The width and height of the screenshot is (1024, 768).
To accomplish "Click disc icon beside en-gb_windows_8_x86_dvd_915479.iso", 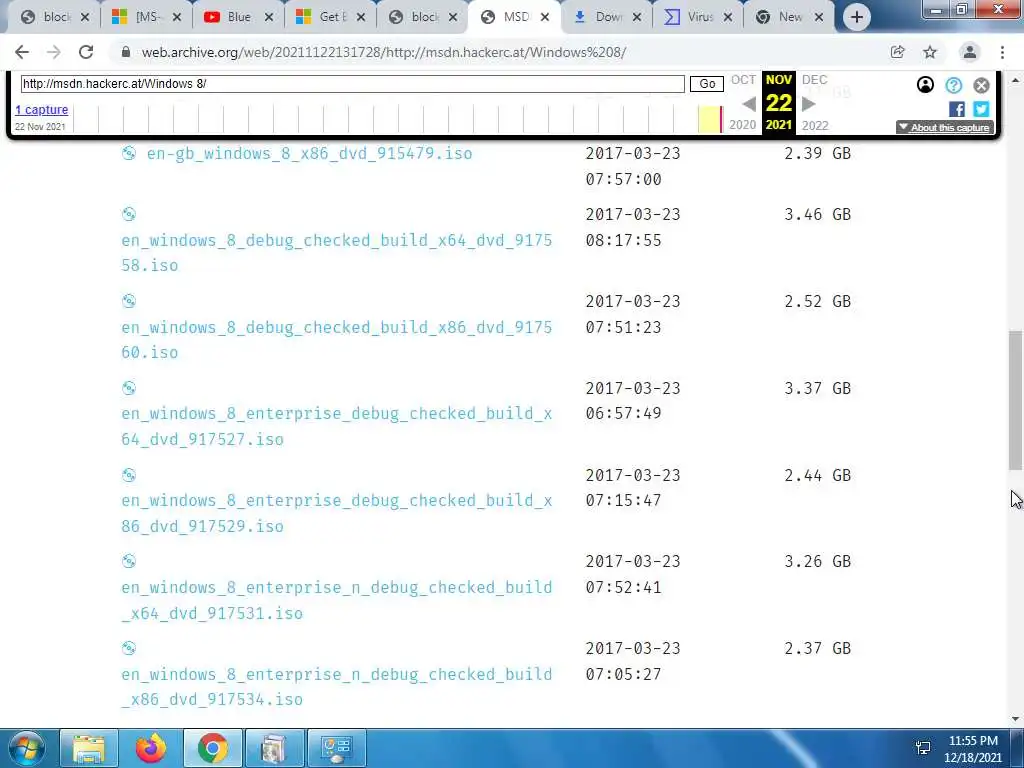I will tap(129, 153).
